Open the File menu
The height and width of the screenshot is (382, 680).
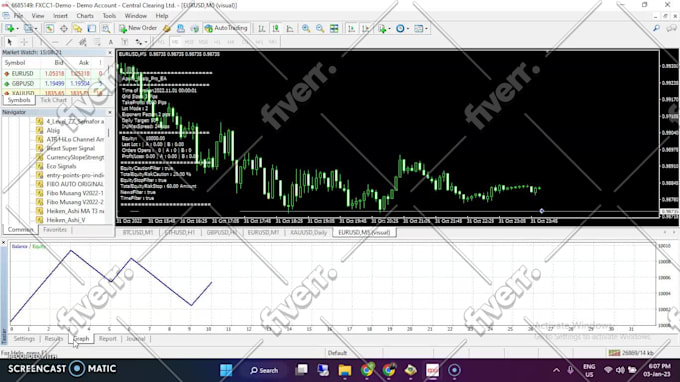[x=18, y=16]
